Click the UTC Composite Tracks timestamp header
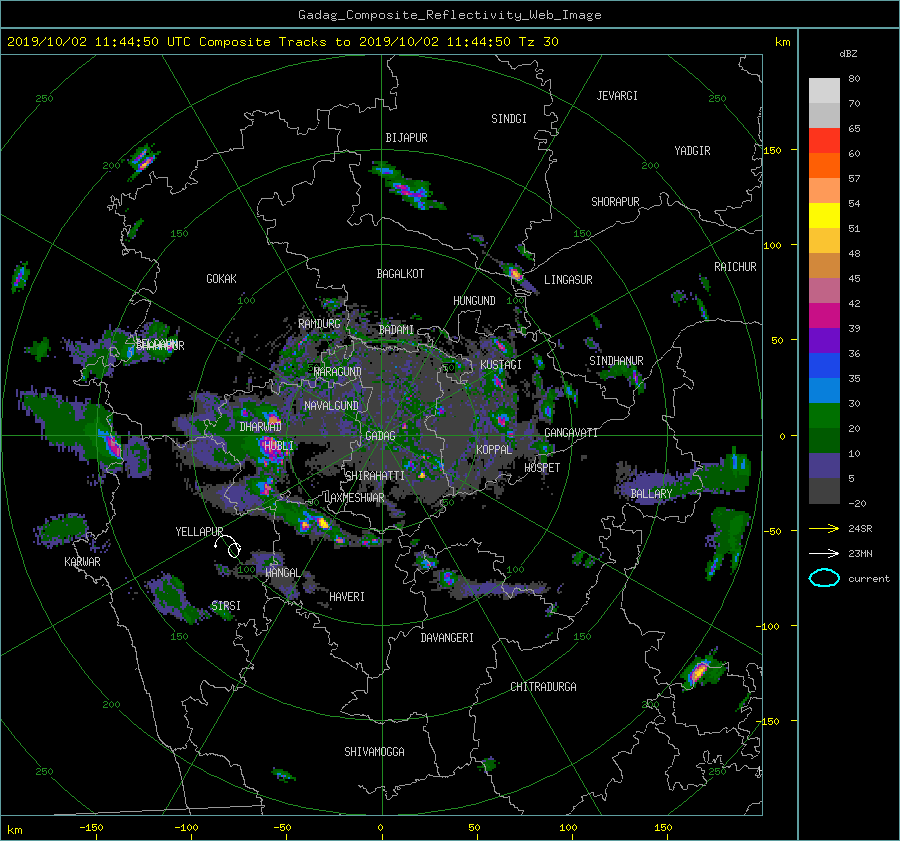 click(x=282, y=42)
